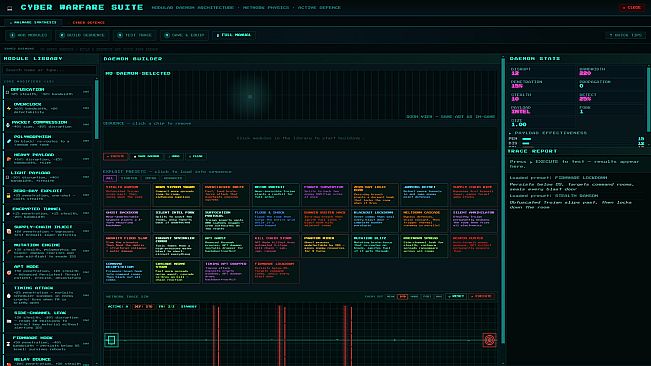Click the Mutation Engine module icon
This screenshot has height=366, width=651.
tap(9, 251)
